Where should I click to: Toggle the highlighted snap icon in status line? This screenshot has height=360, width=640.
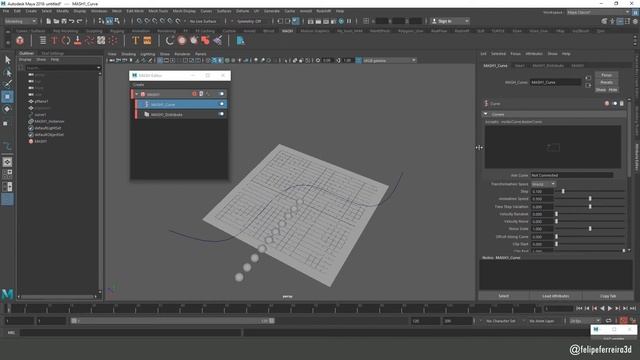coord(109,21)
